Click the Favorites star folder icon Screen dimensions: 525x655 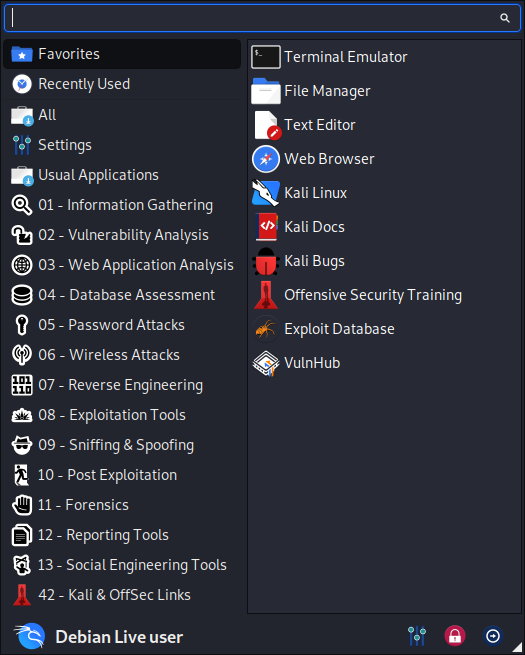coord(22,54)
